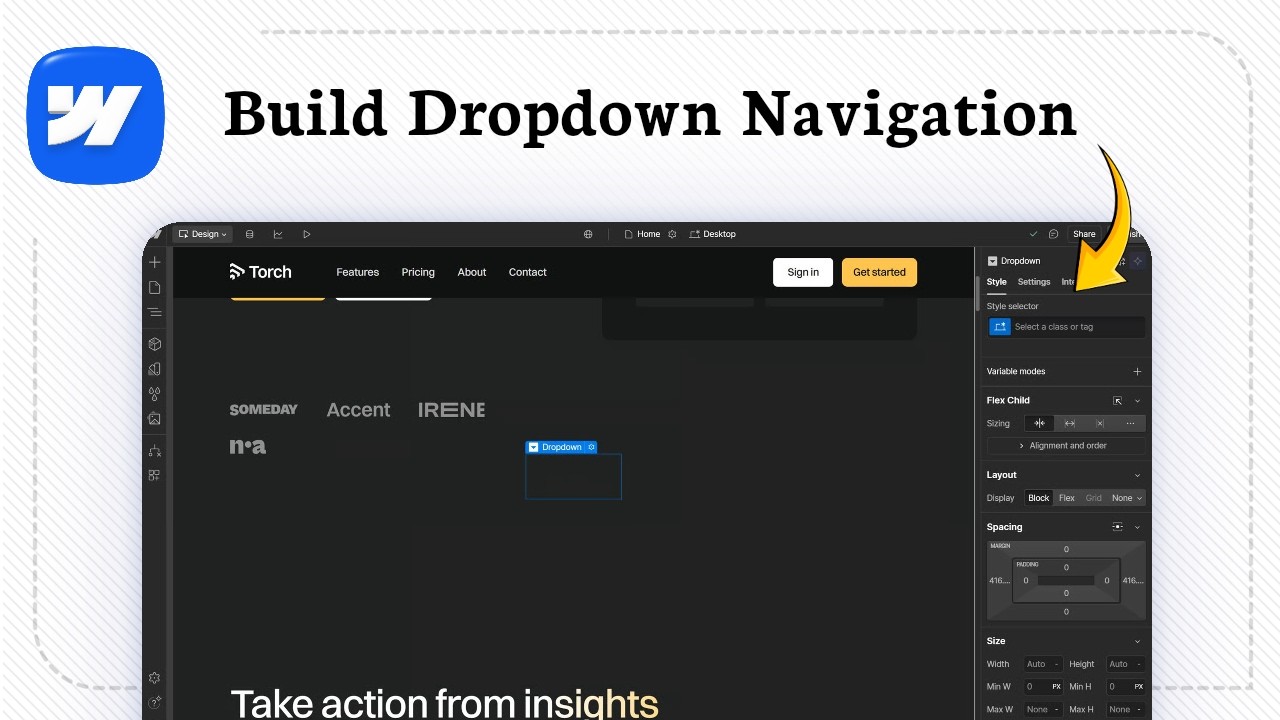Collapse the Layout section chevron

[x=1137, y=475]
